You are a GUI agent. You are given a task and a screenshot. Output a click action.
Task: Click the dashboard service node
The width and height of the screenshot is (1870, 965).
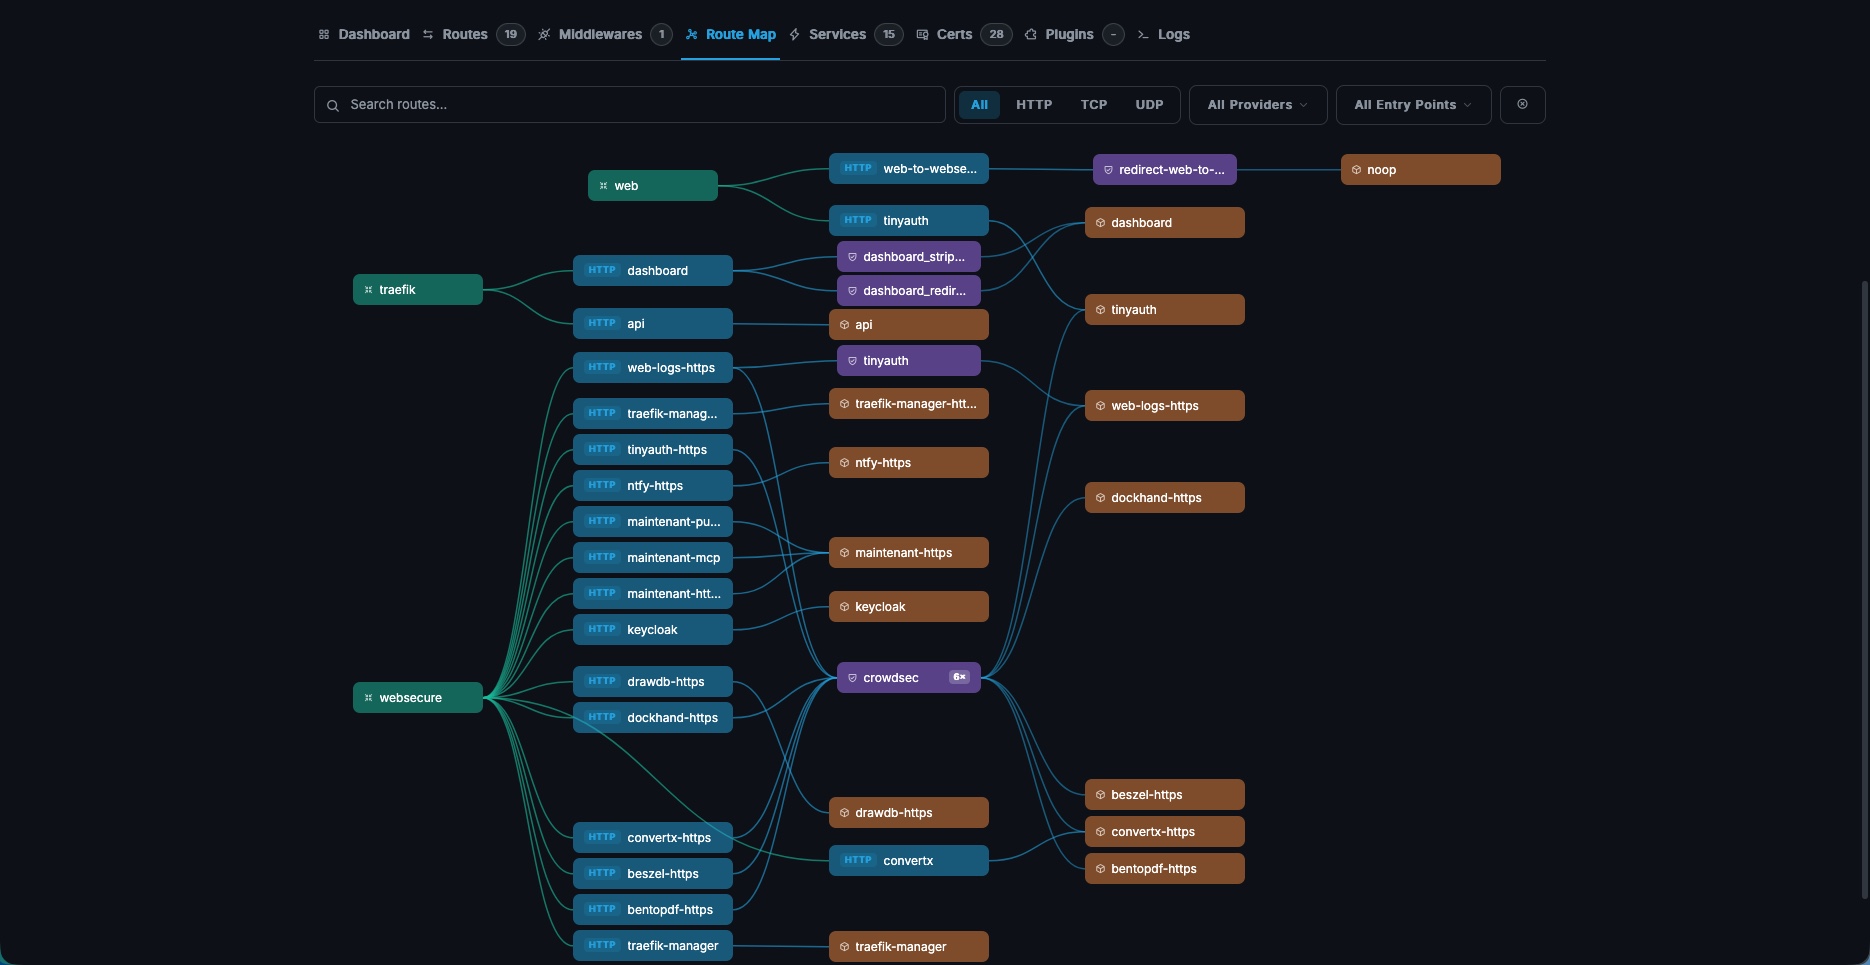[x=1165, y=222]
